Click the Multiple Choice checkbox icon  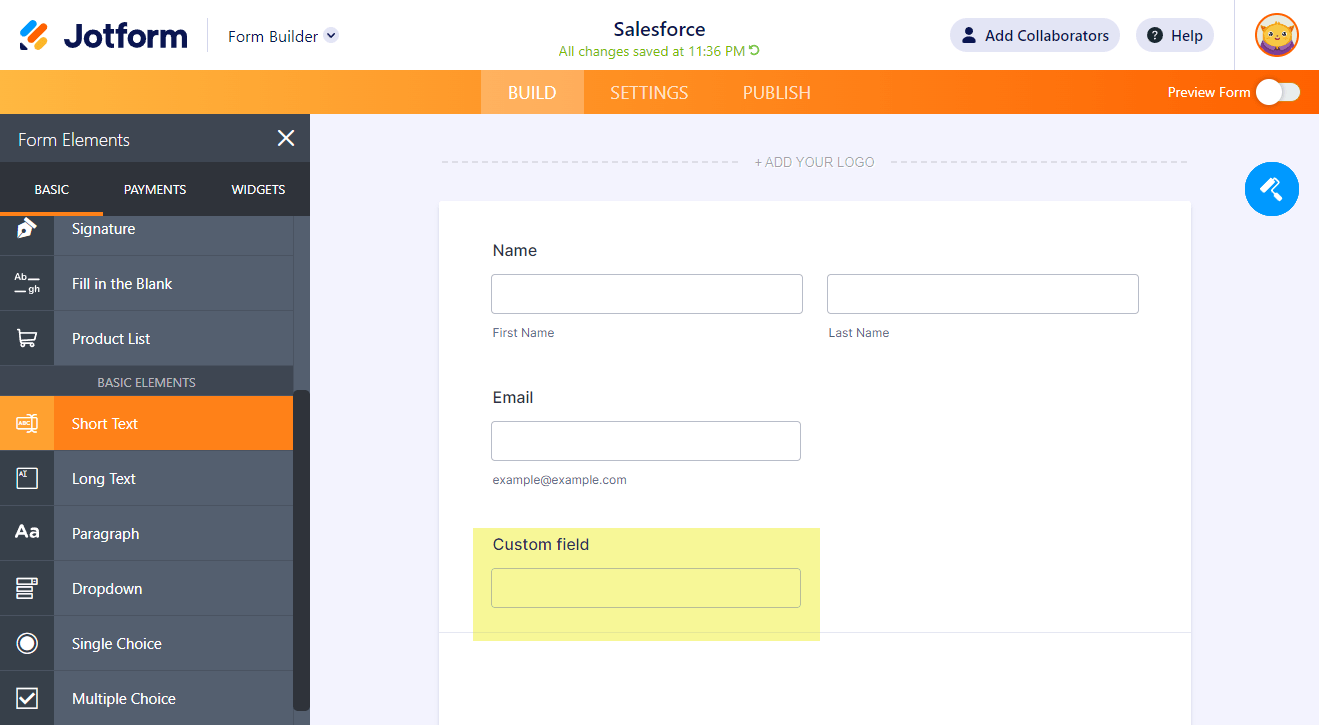point(27,698)
